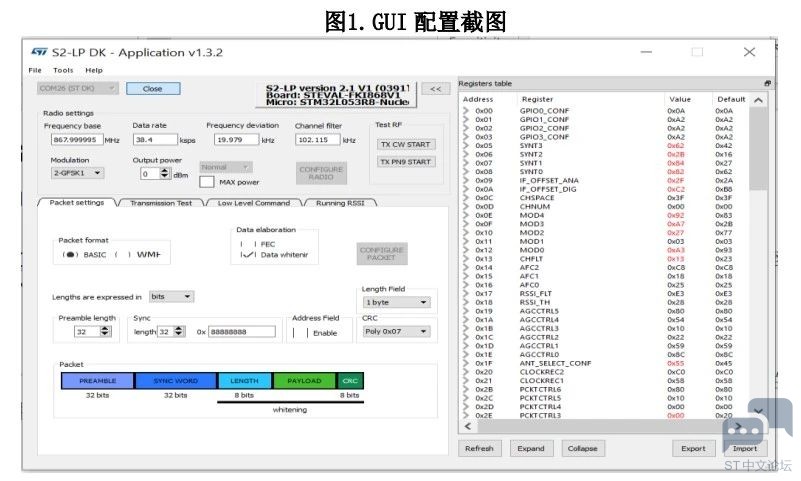This screenshot has height=481, width=801.
Task: Select the BASIC packet format radio
Action: coord(70,254)
